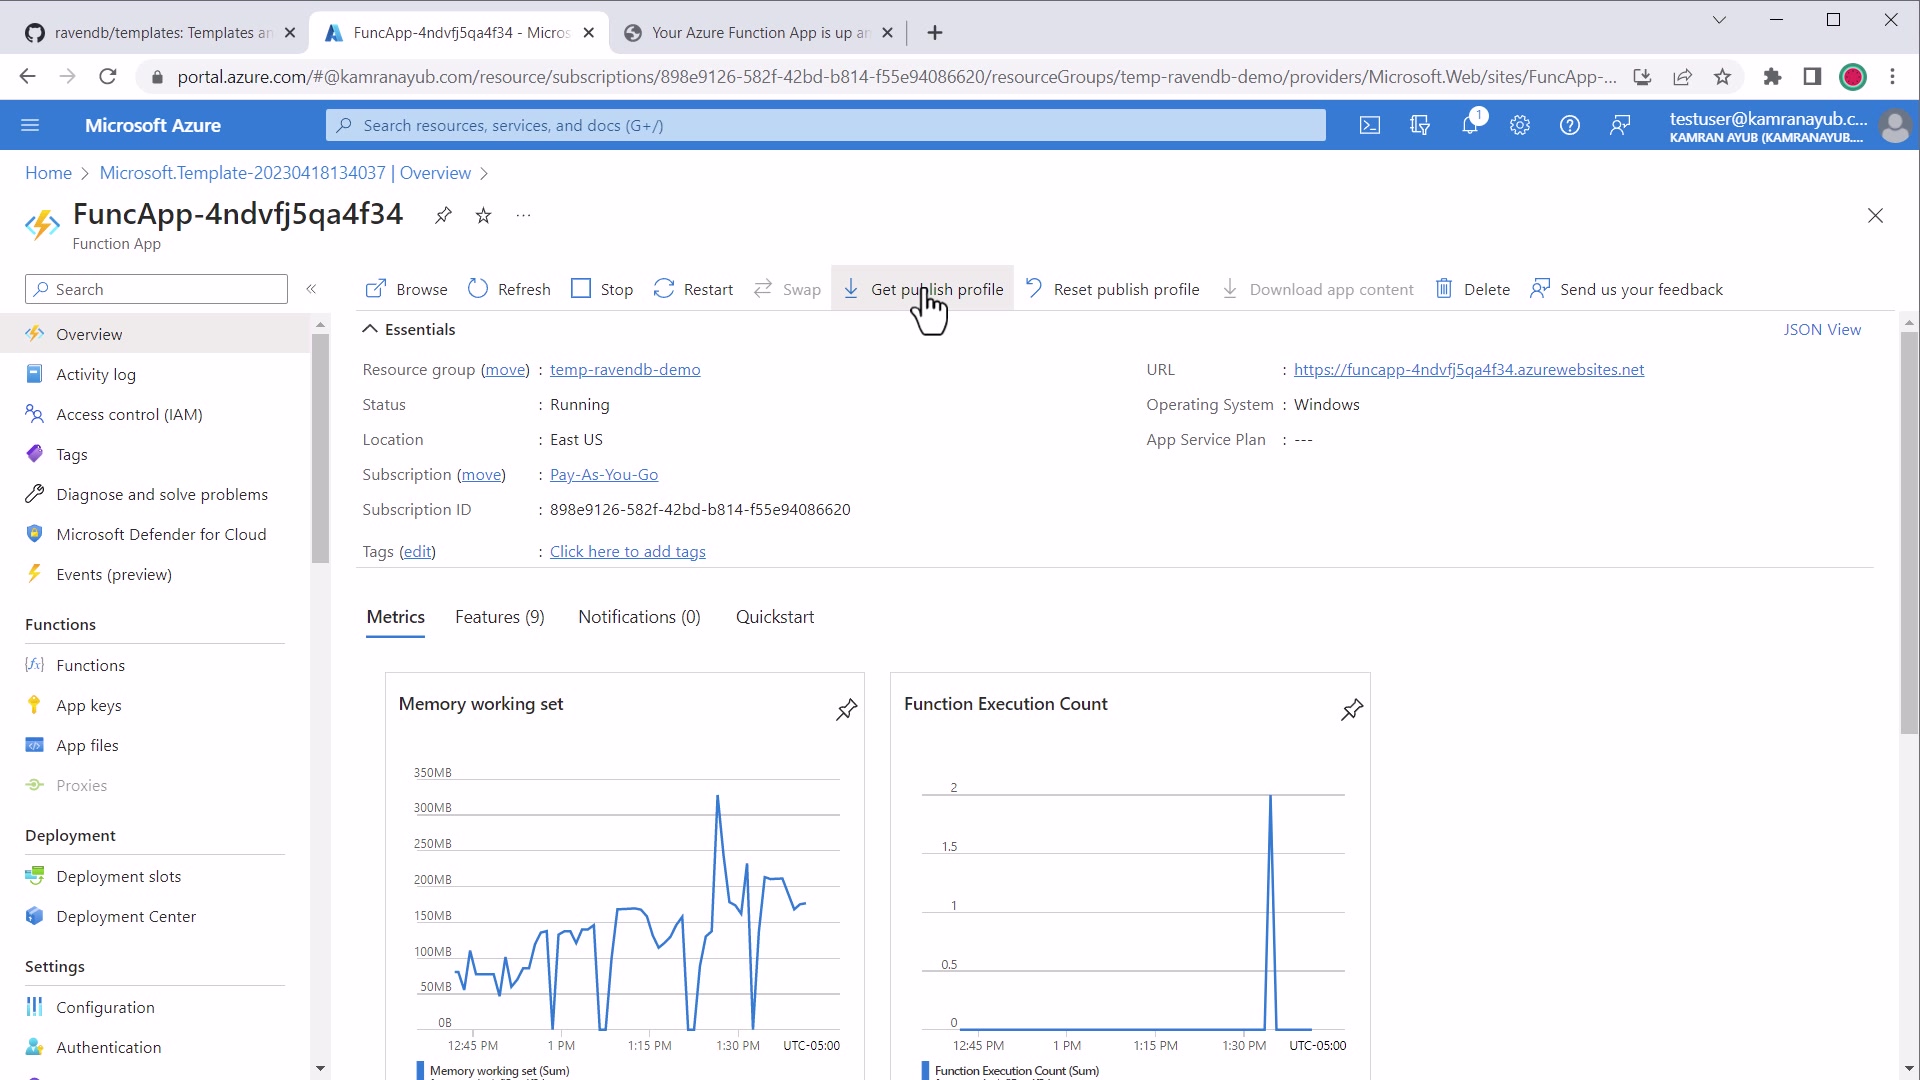Open Cloud Shell from the top bar
Image resolution: width=1920 pixels, height=1080 pixels.
click(1370, 125)
